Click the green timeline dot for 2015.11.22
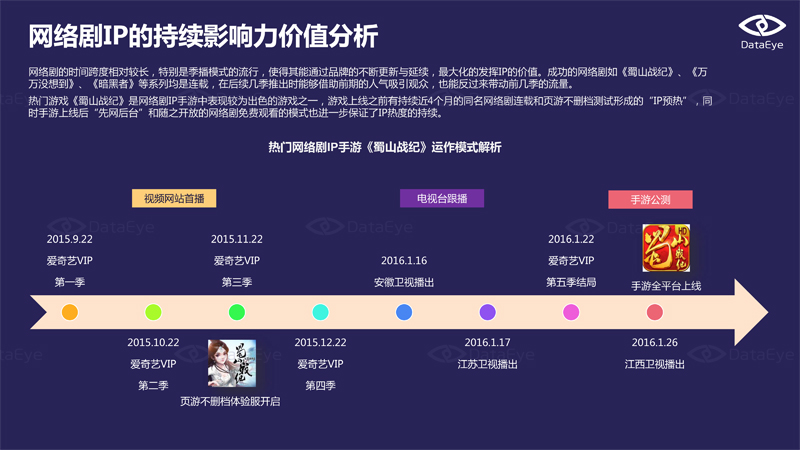Viewport: 800px width, 450px height. point(237,312)
